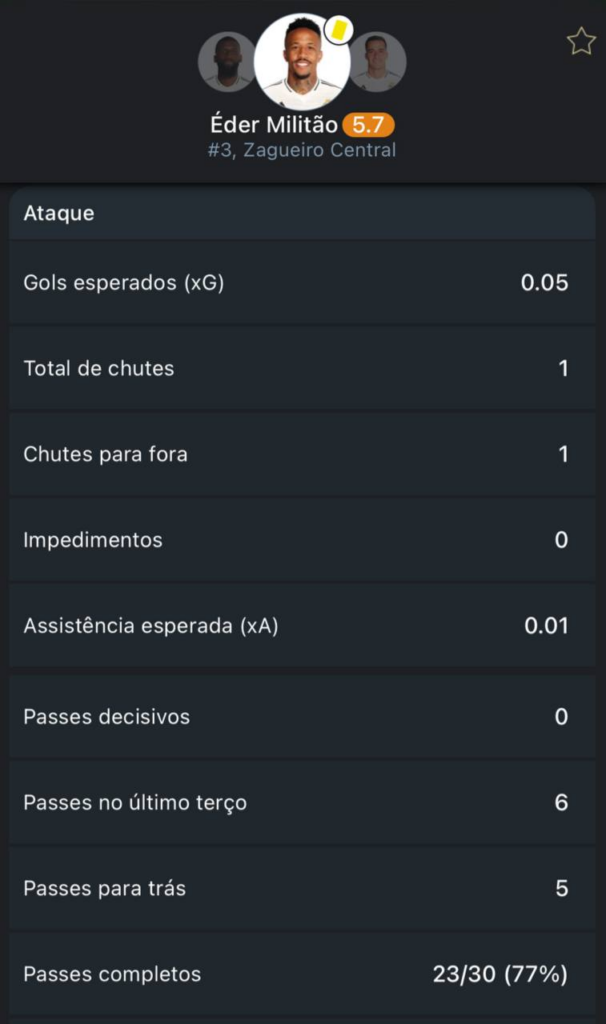Choose the Impedimentos row
606x1024 pixels.
coord(302,540)
